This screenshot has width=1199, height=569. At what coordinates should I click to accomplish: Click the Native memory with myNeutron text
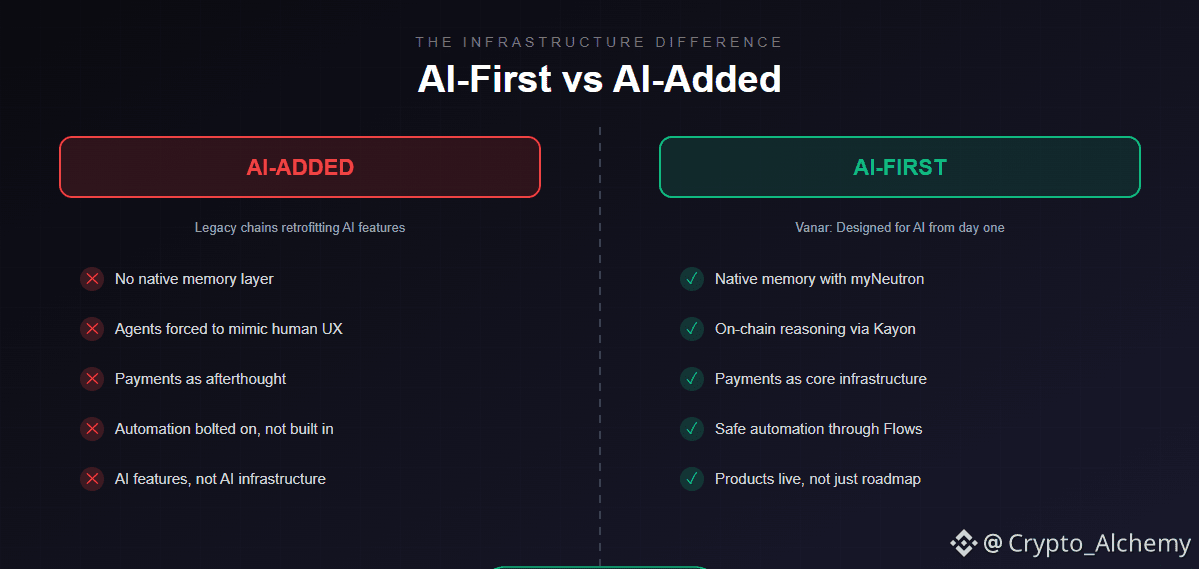(820, 279)
